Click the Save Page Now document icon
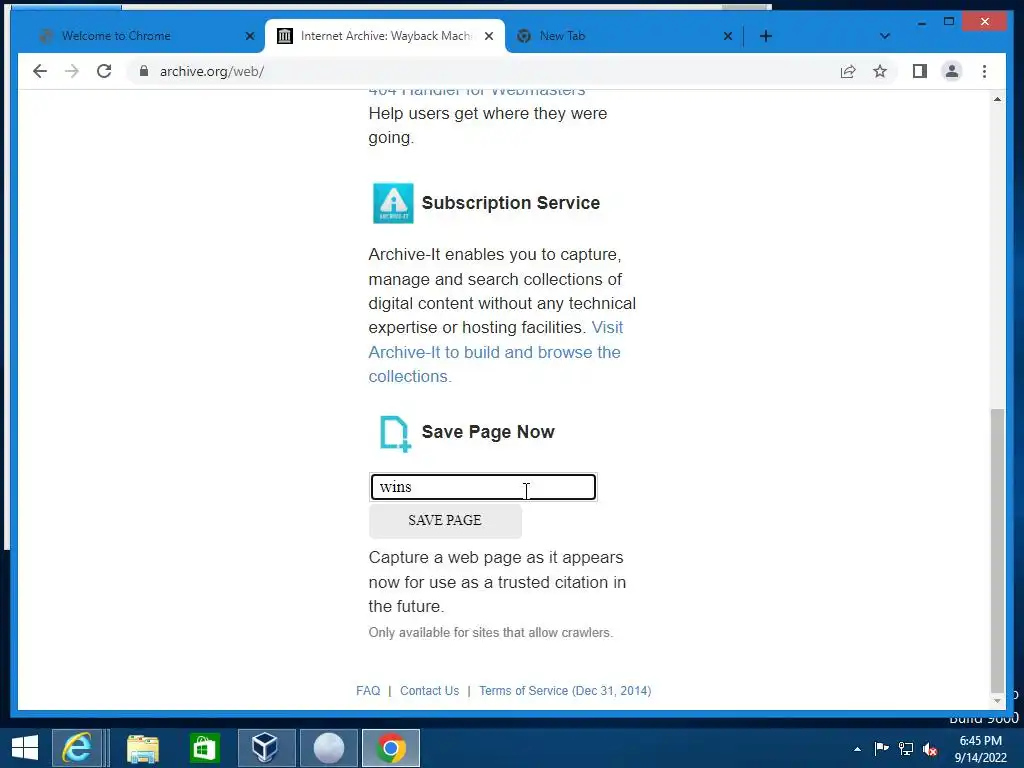1024x768 pixels. click(x=395, y=434)
